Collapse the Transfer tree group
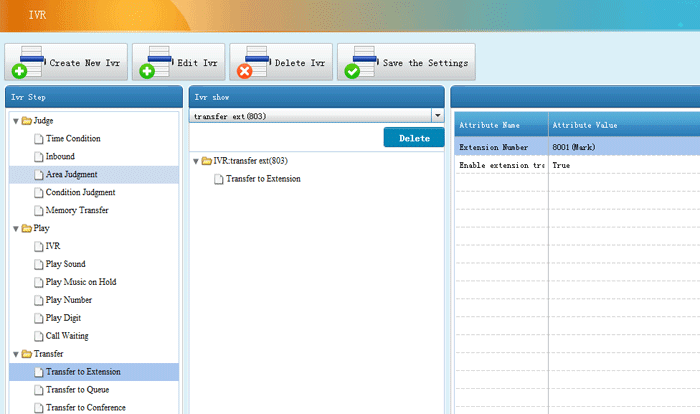 click(15, 354)
